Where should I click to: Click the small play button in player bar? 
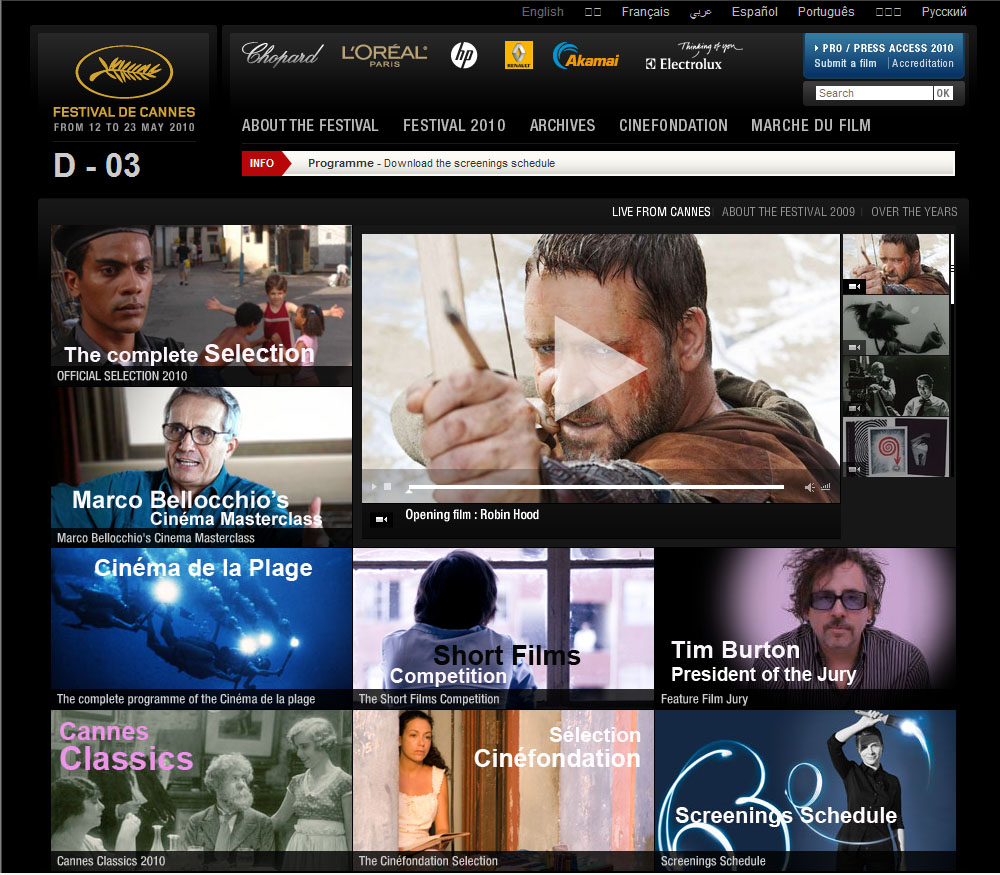tap(374, 487)
